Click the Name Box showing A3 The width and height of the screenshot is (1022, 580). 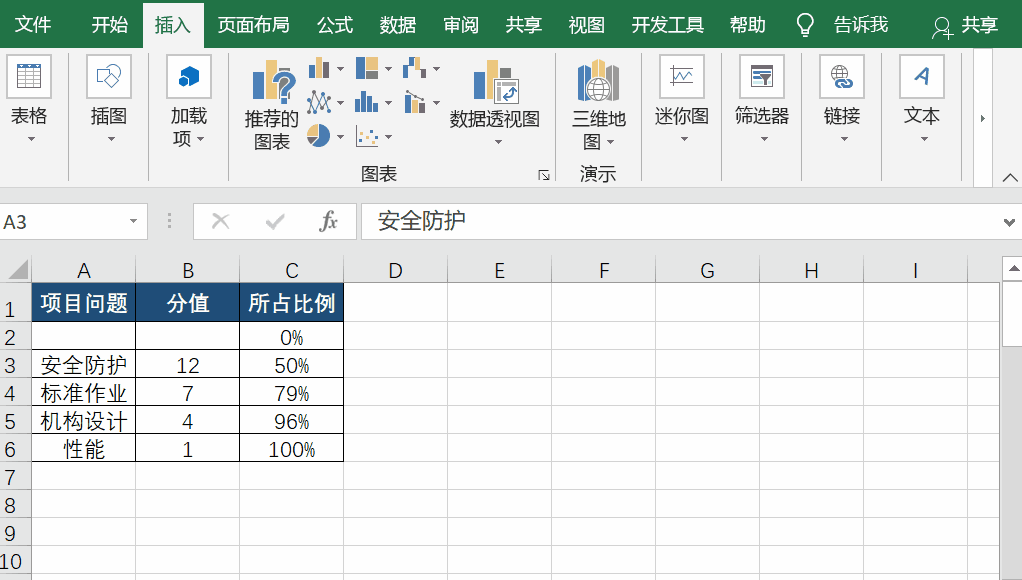point(65,222)
